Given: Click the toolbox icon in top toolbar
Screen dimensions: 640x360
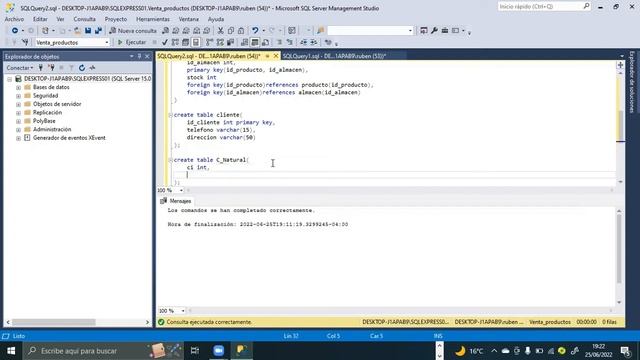Looking at the screenshot, I should point(444,31).
